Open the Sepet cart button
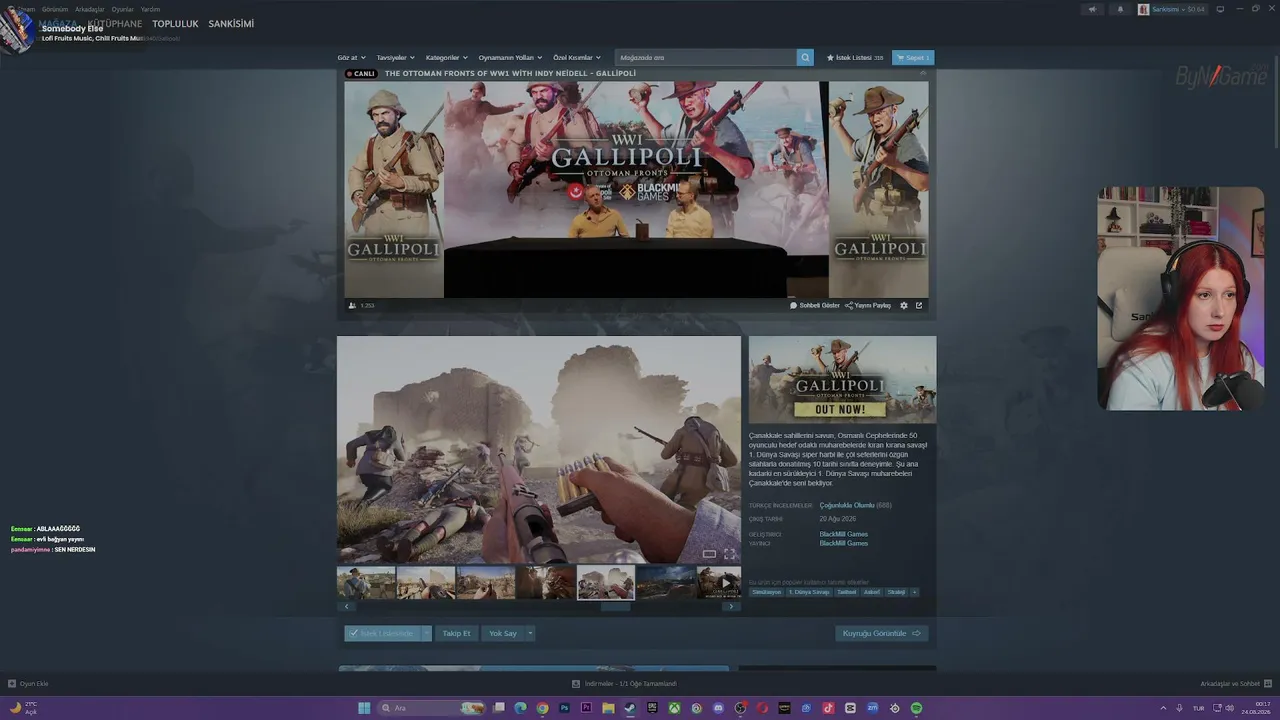1280x720 pixels. [x=913, y=57]
